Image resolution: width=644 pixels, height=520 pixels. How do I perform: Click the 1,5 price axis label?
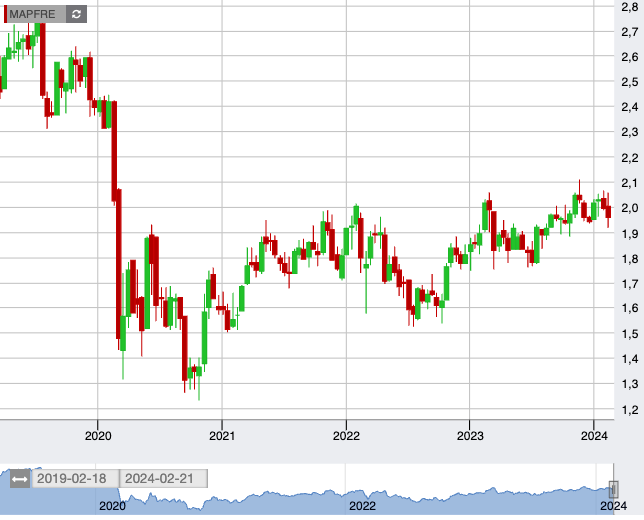pos(630,334)
